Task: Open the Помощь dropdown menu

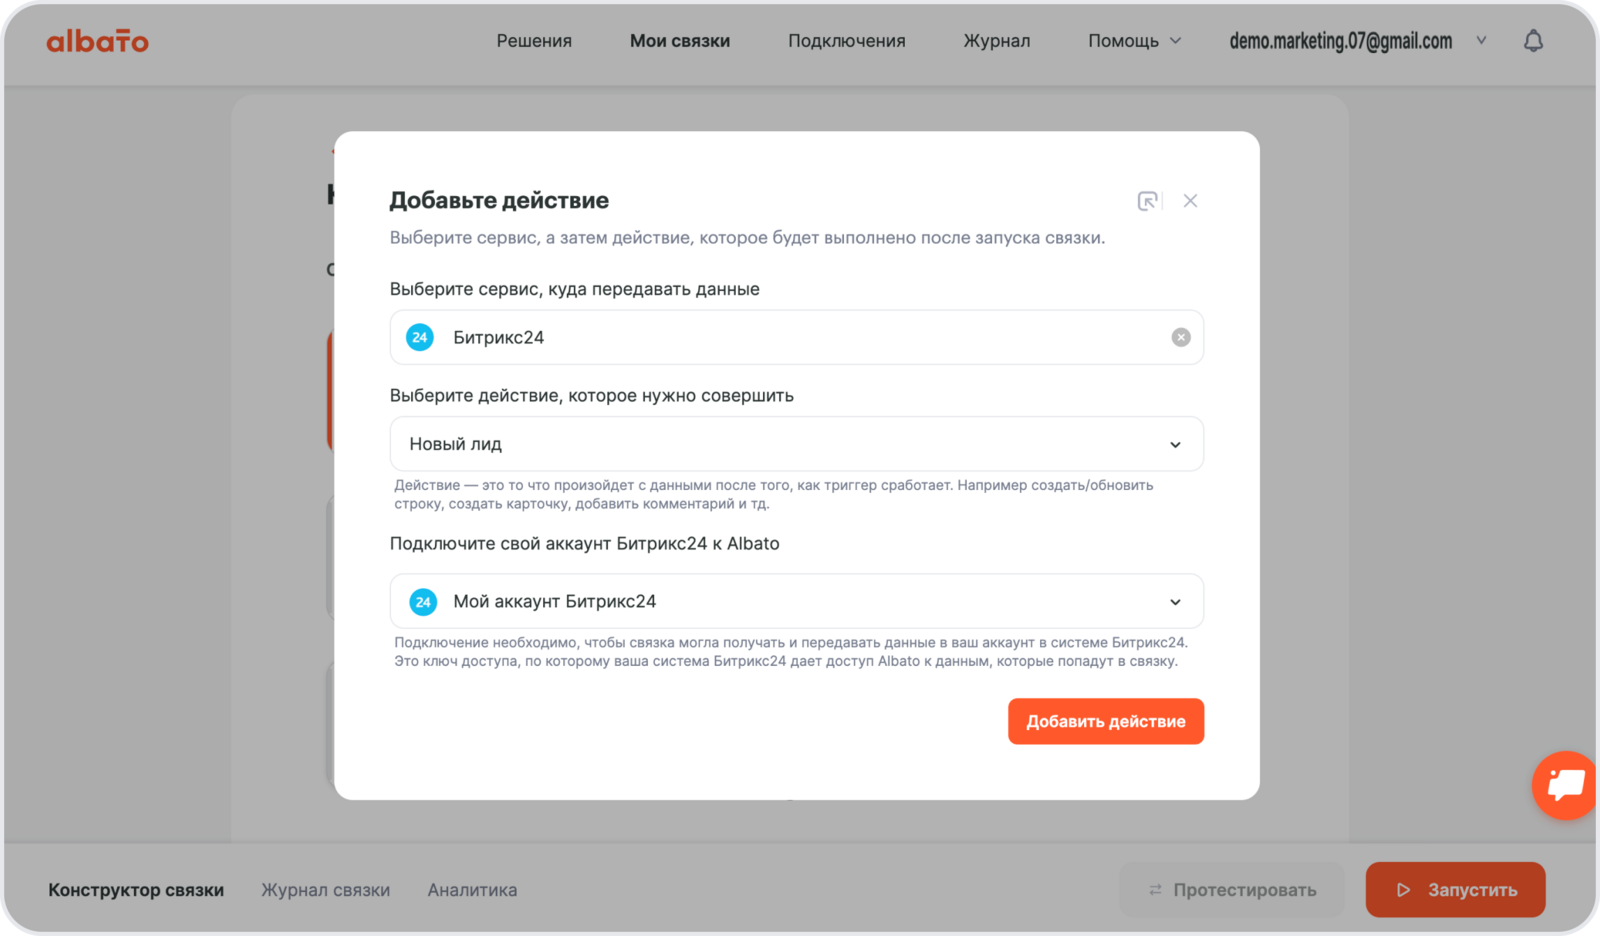Action: point(1134,41)
